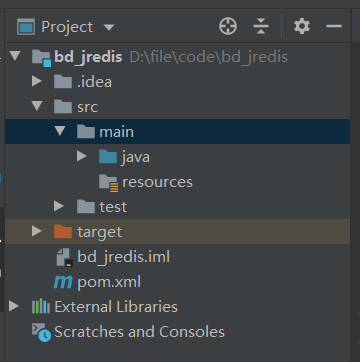Collapse all using the toolbar icon
The image size is (360, 362).
[261, 26]
